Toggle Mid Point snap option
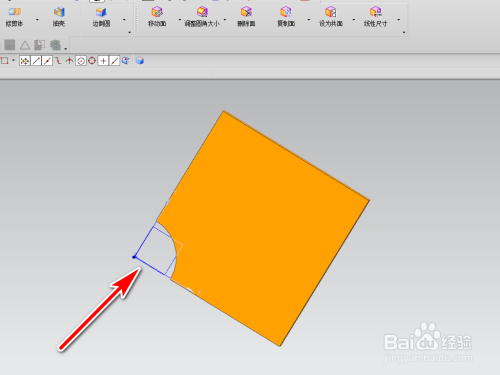The image size is (500, 375). [x=47, y=61]
